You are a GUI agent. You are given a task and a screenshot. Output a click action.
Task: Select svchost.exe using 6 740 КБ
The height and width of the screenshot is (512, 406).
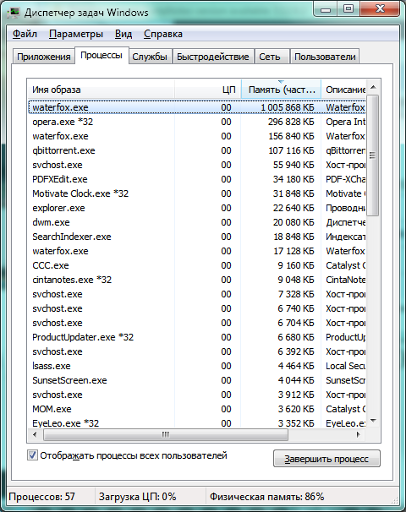tap(197, 308)
